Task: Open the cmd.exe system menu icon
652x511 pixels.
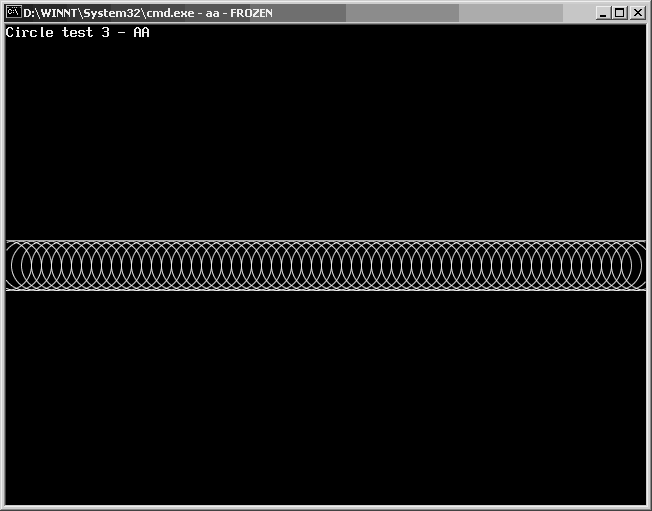Action: [x=13, y=13]
